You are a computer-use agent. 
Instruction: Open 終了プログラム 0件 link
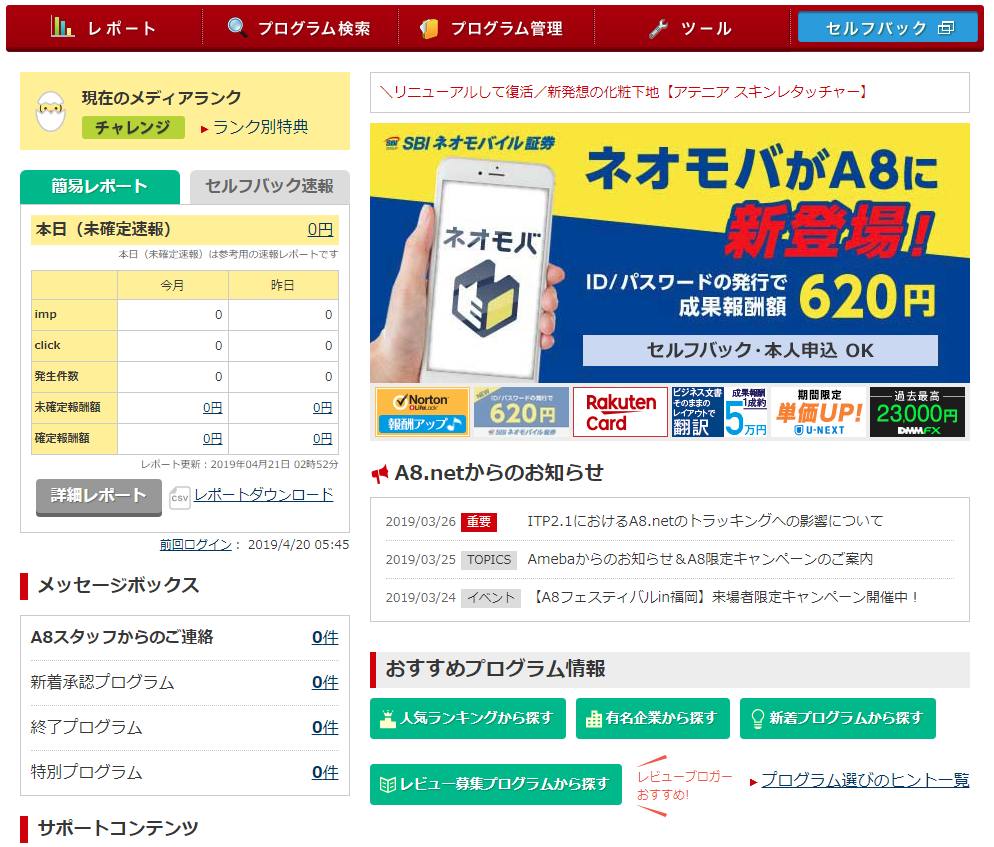[325, 728]
